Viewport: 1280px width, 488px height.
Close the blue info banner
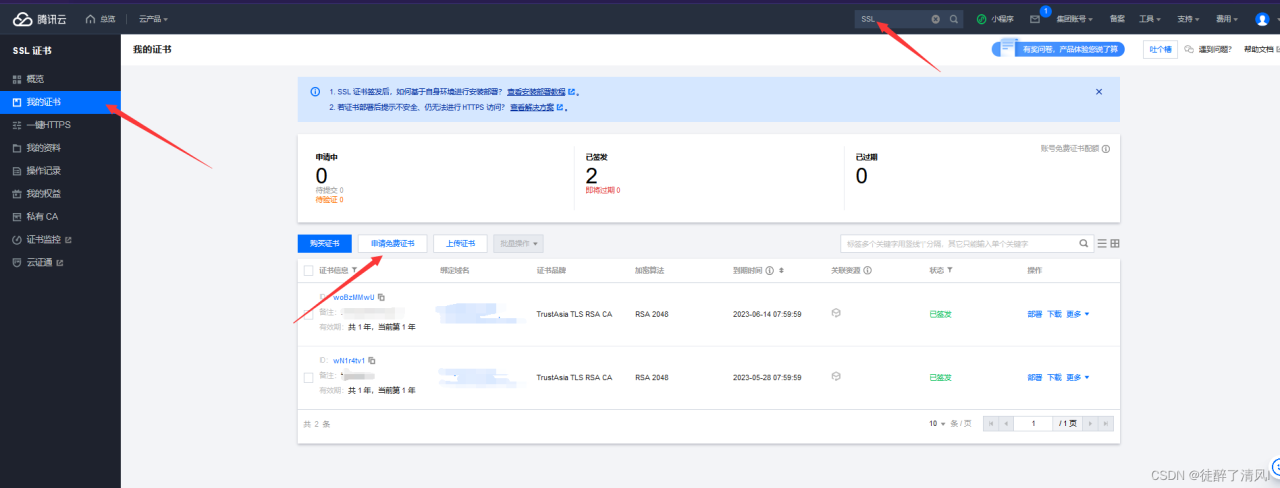point(1099,91)
